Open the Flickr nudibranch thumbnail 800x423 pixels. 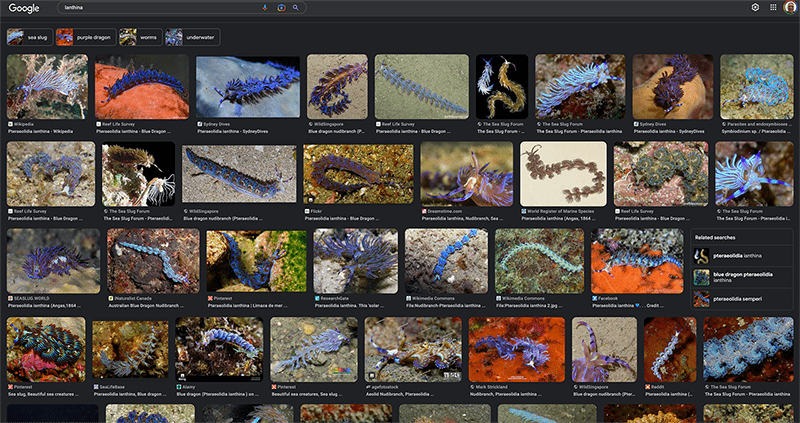point(359,174)
